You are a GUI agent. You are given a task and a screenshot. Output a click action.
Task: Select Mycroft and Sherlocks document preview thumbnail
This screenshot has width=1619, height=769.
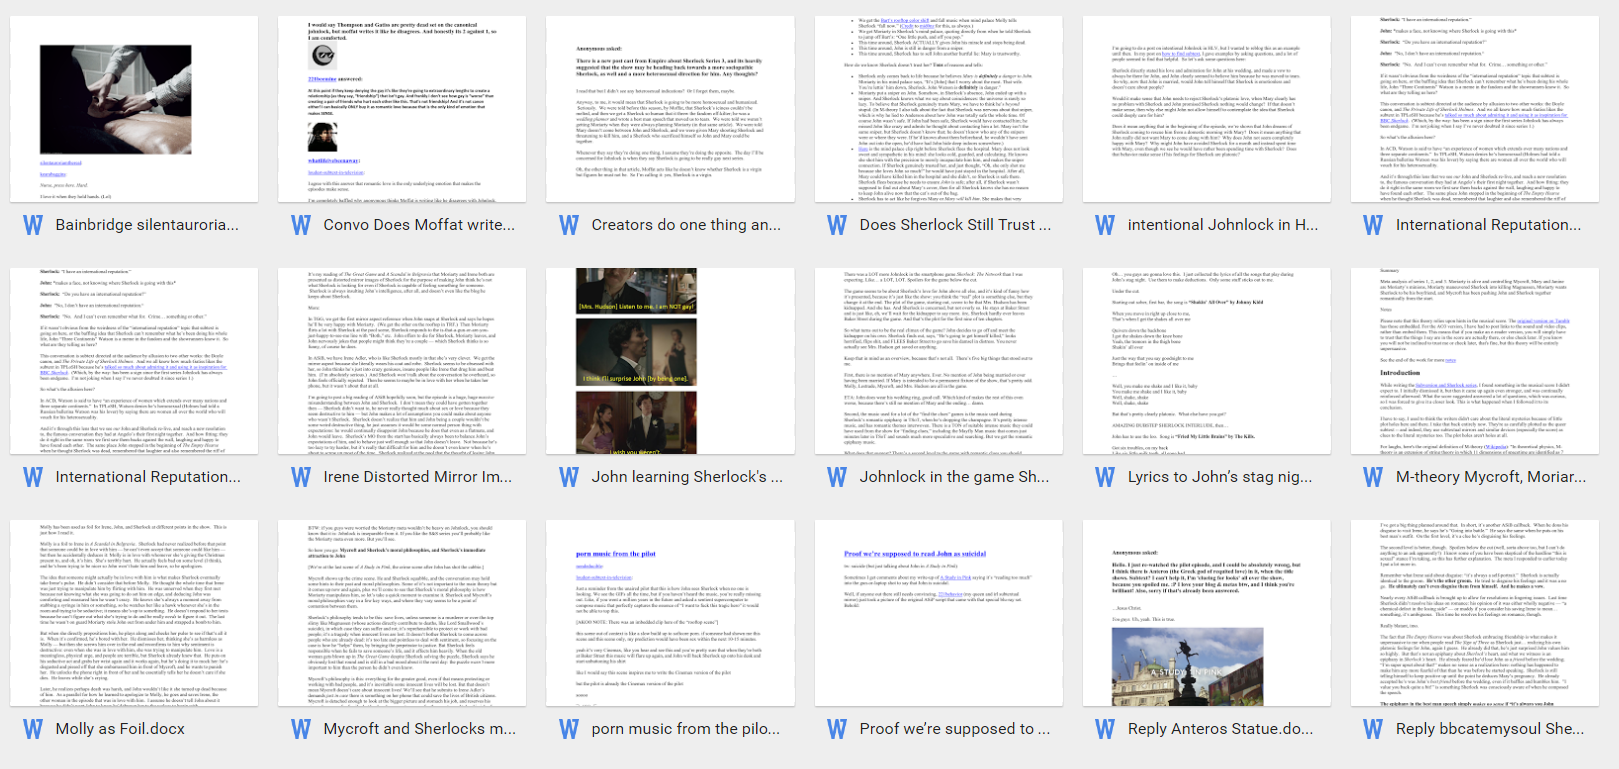pos(402,613)
